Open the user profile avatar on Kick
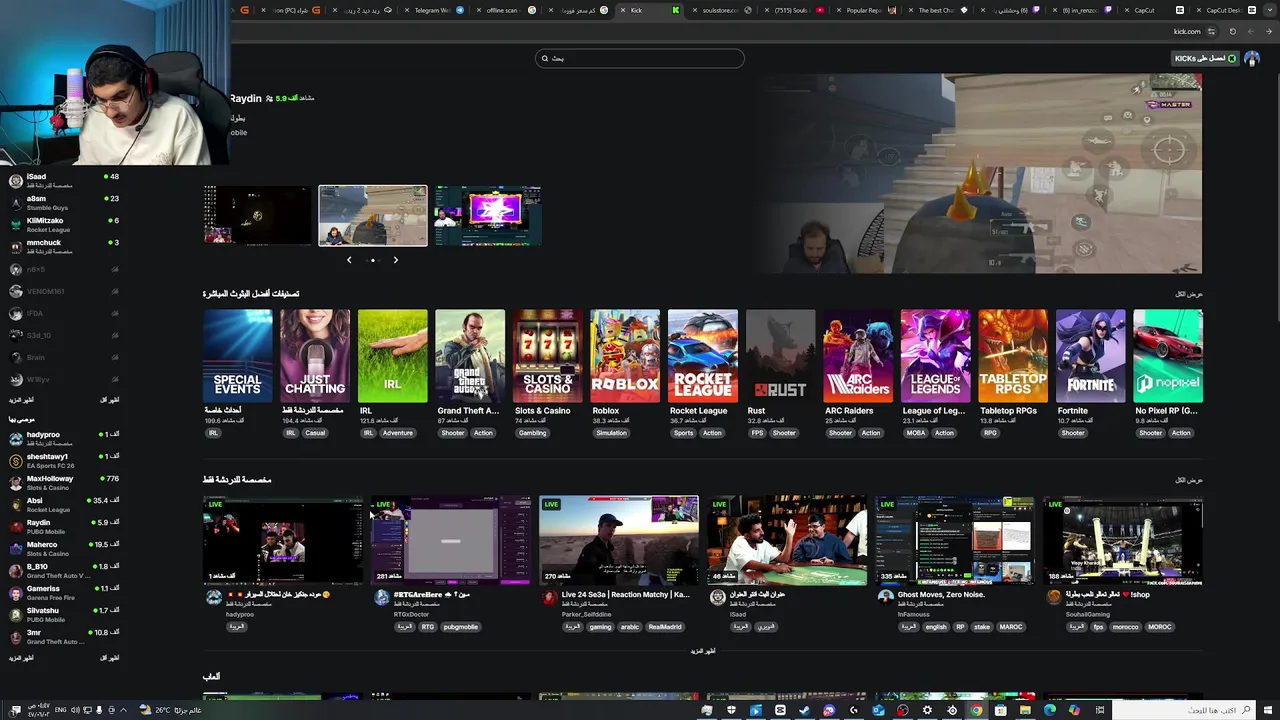 (1251, 58)
